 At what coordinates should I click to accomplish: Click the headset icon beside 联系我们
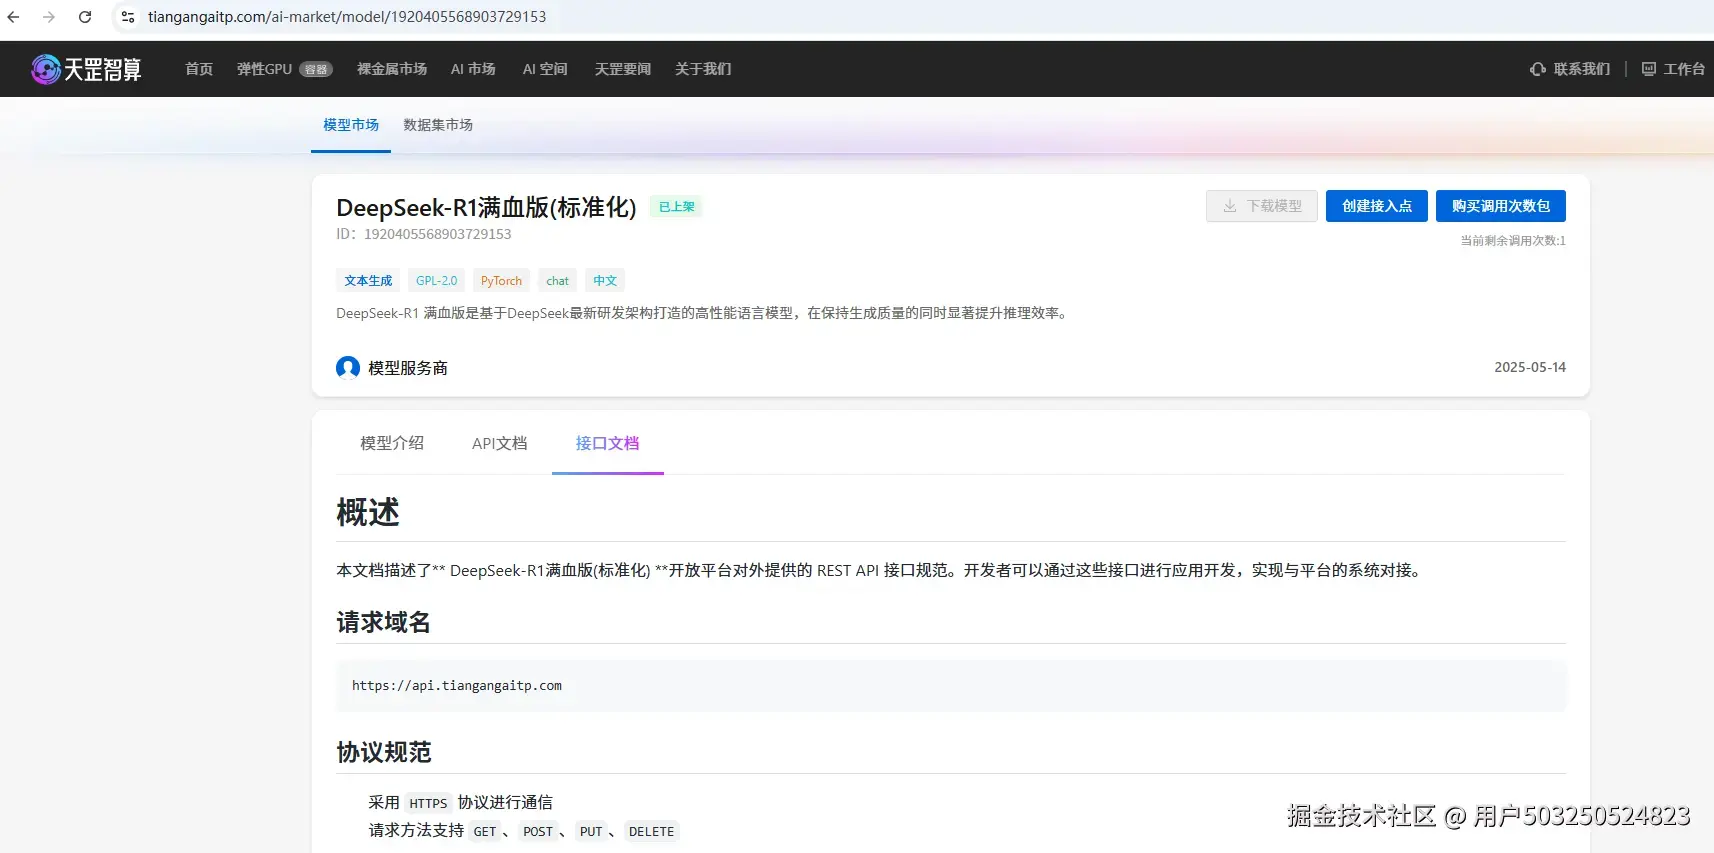coord(1538,69)
